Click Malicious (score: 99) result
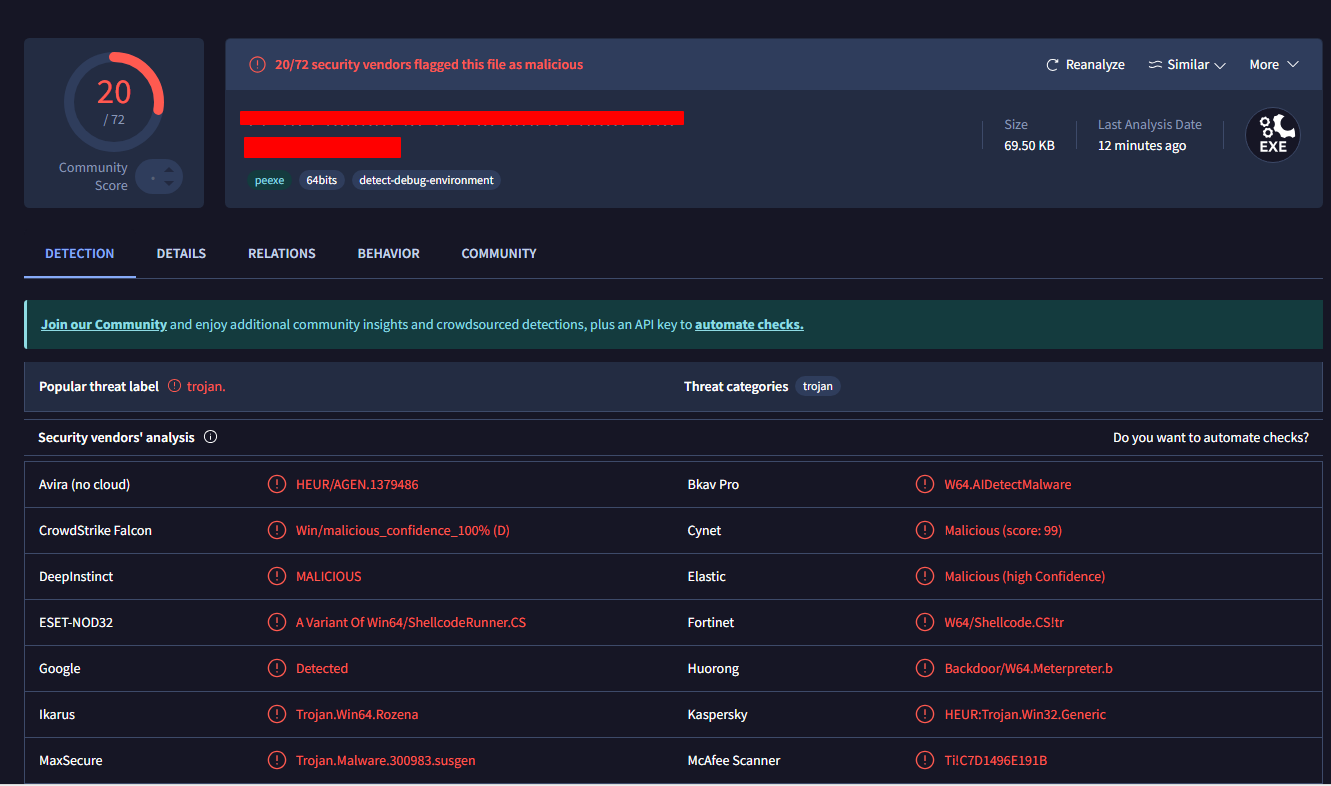1331x786 pixels. [1003, 530]
